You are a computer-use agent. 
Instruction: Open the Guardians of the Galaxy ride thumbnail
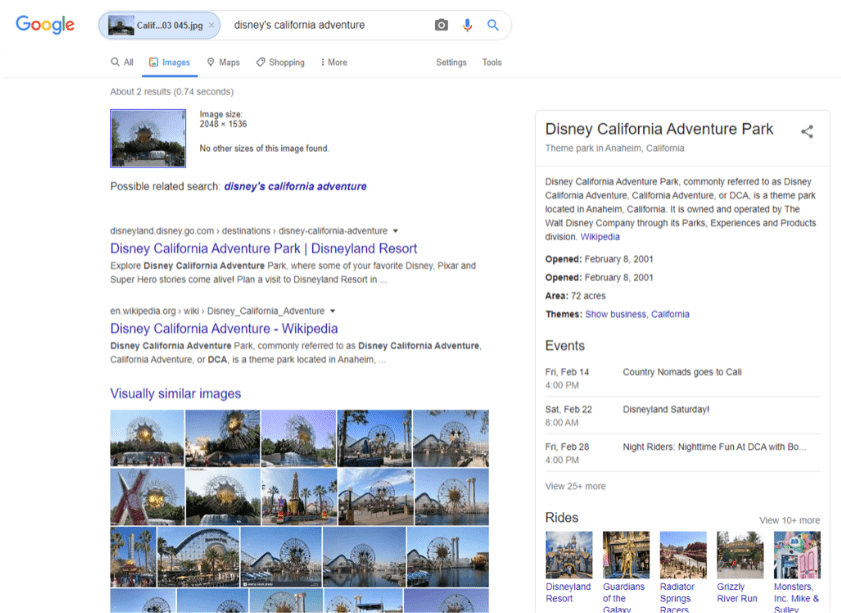(626, 555)
